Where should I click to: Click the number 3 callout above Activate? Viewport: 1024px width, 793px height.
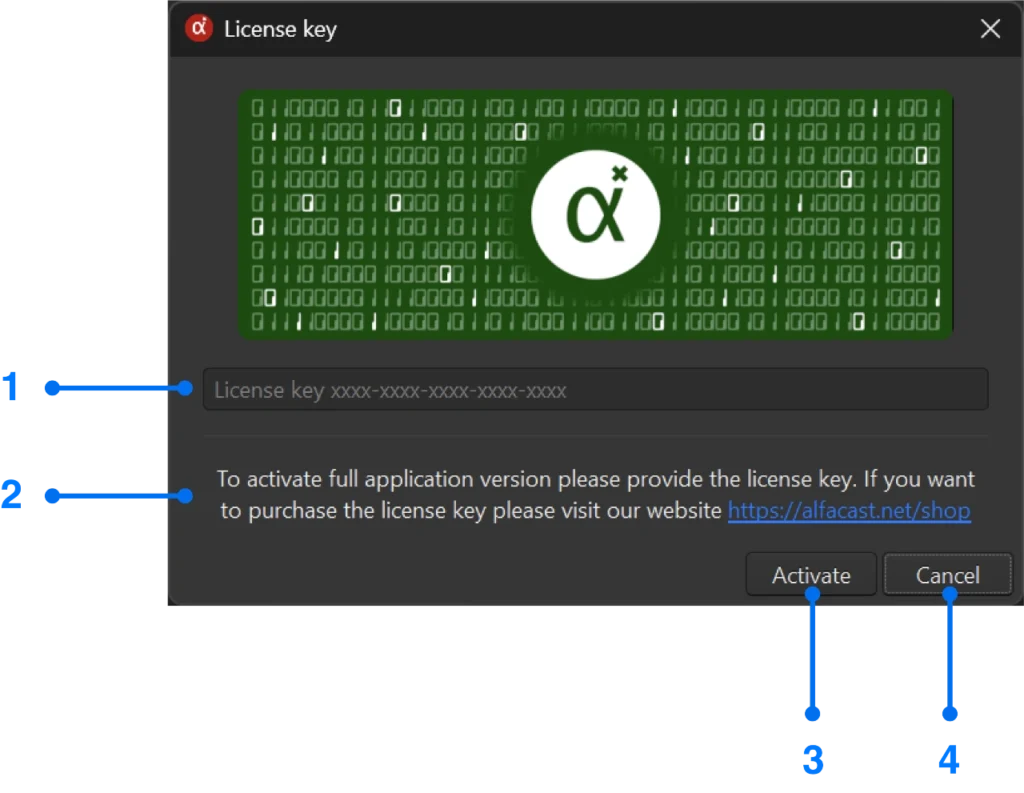811,762
